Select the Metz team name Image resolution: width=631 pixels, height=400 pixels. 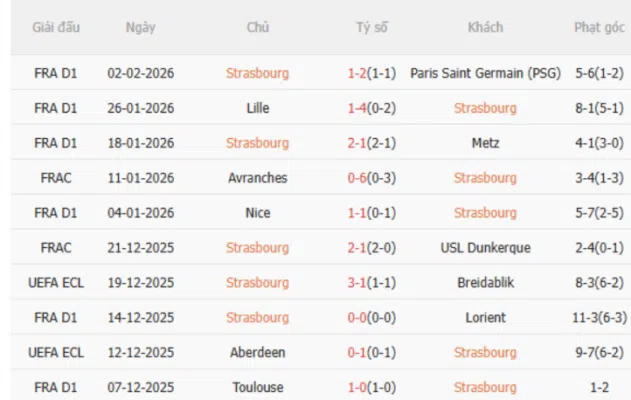(x=485, y=143)
